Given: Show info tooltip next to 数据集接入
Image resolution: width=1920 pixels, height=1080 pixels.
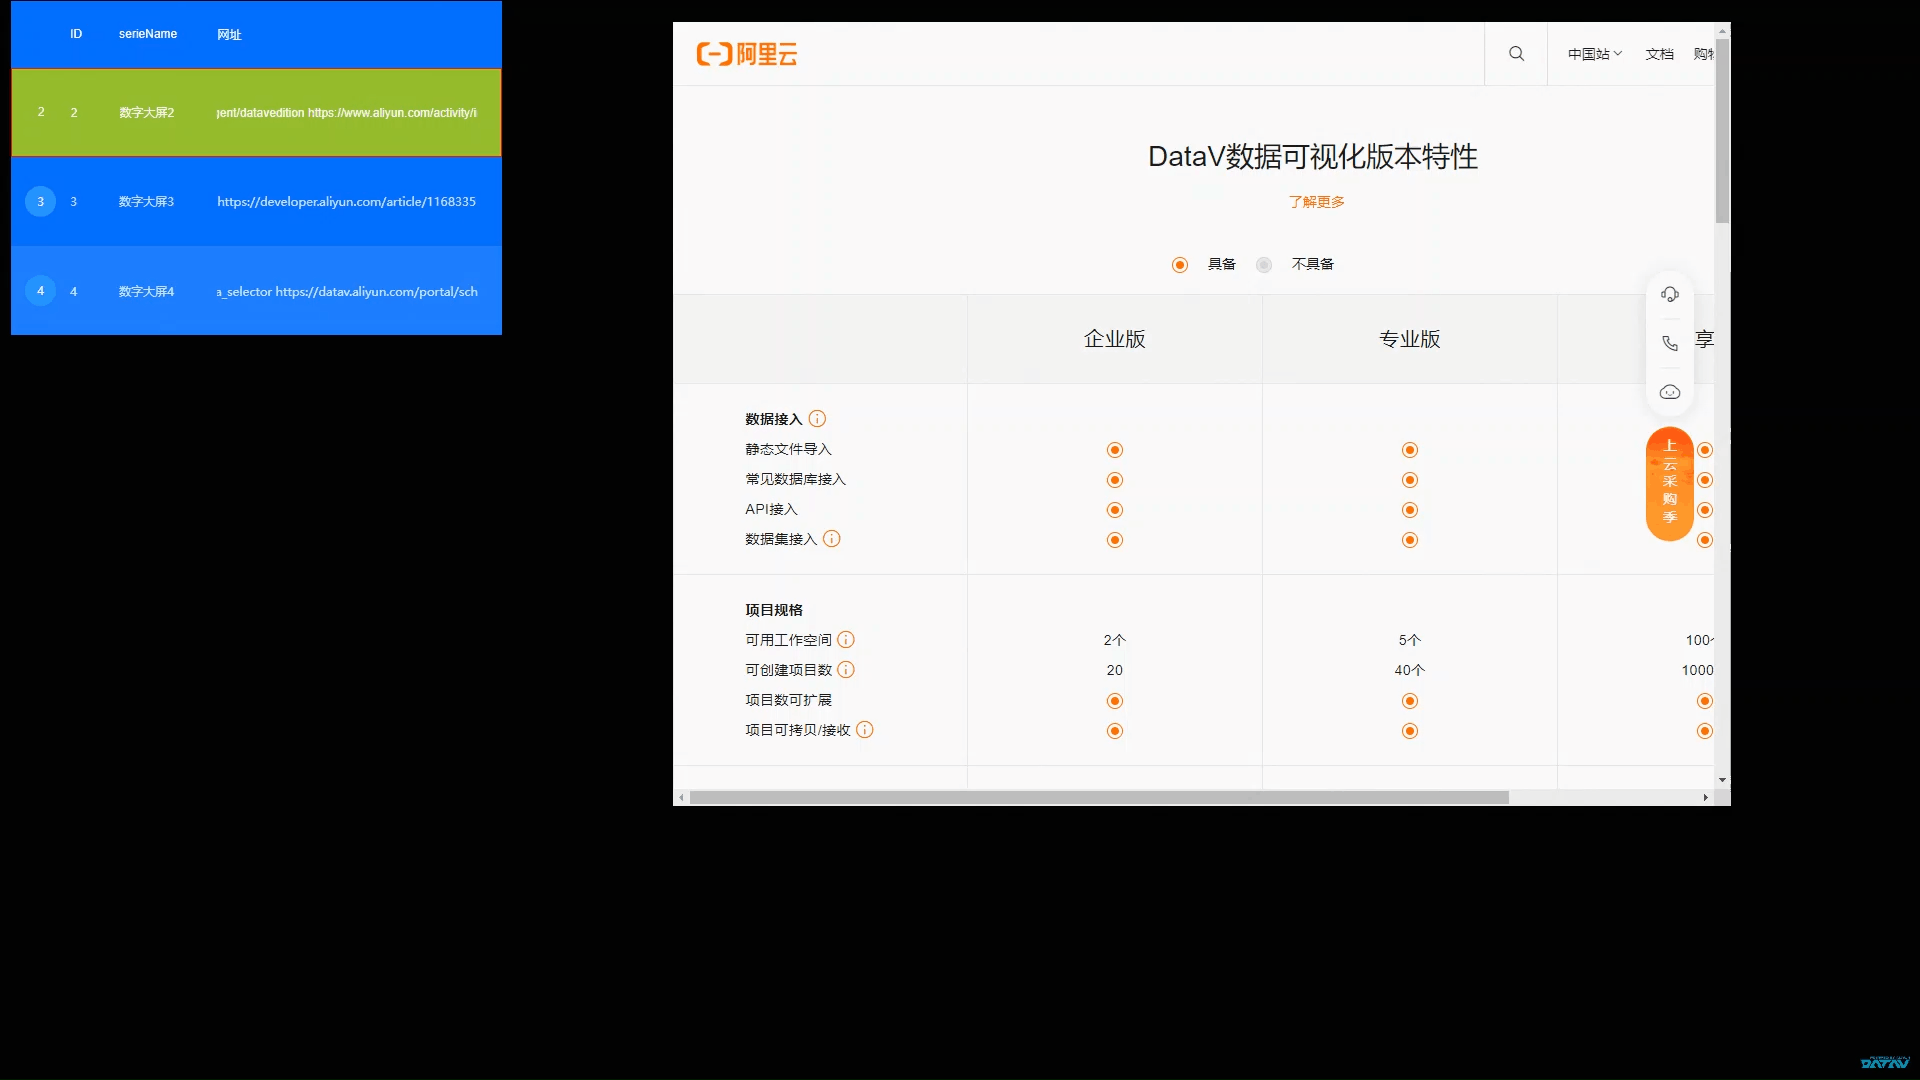Looking at the screenshot, I should point(831,539).
